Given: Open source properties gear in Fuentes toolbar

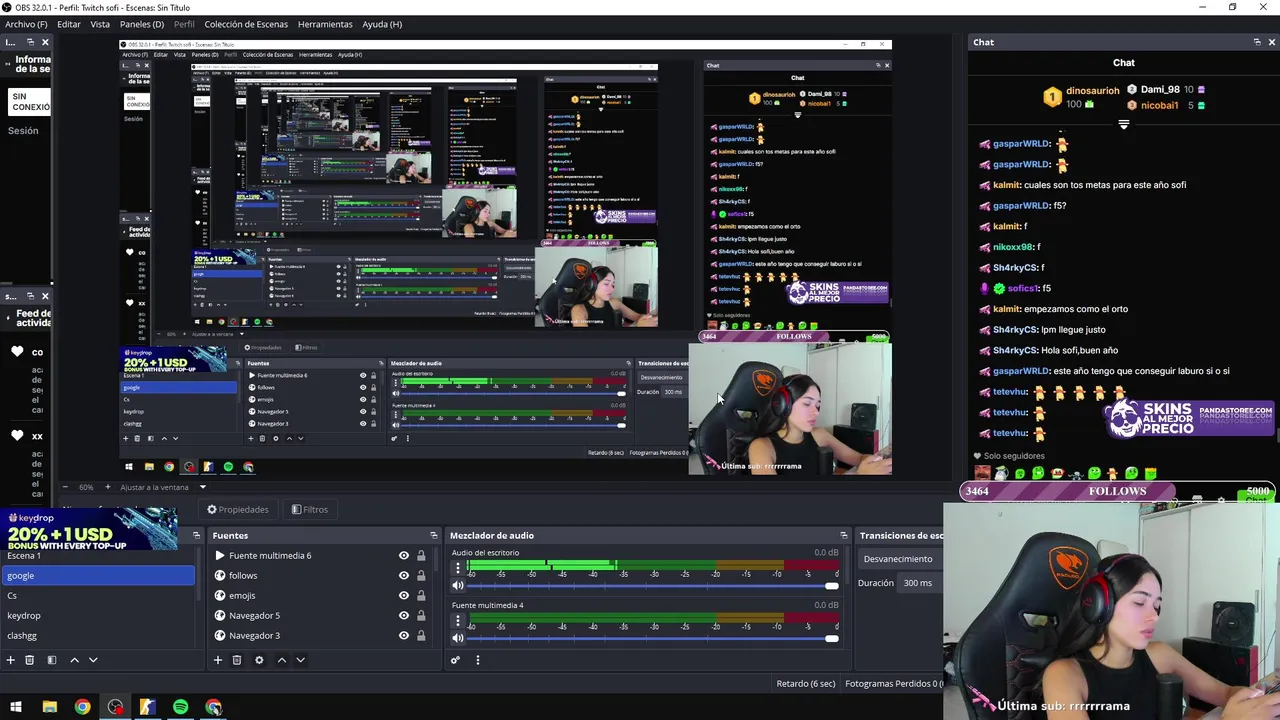Looking at the screenshot, I should point(259,660).
